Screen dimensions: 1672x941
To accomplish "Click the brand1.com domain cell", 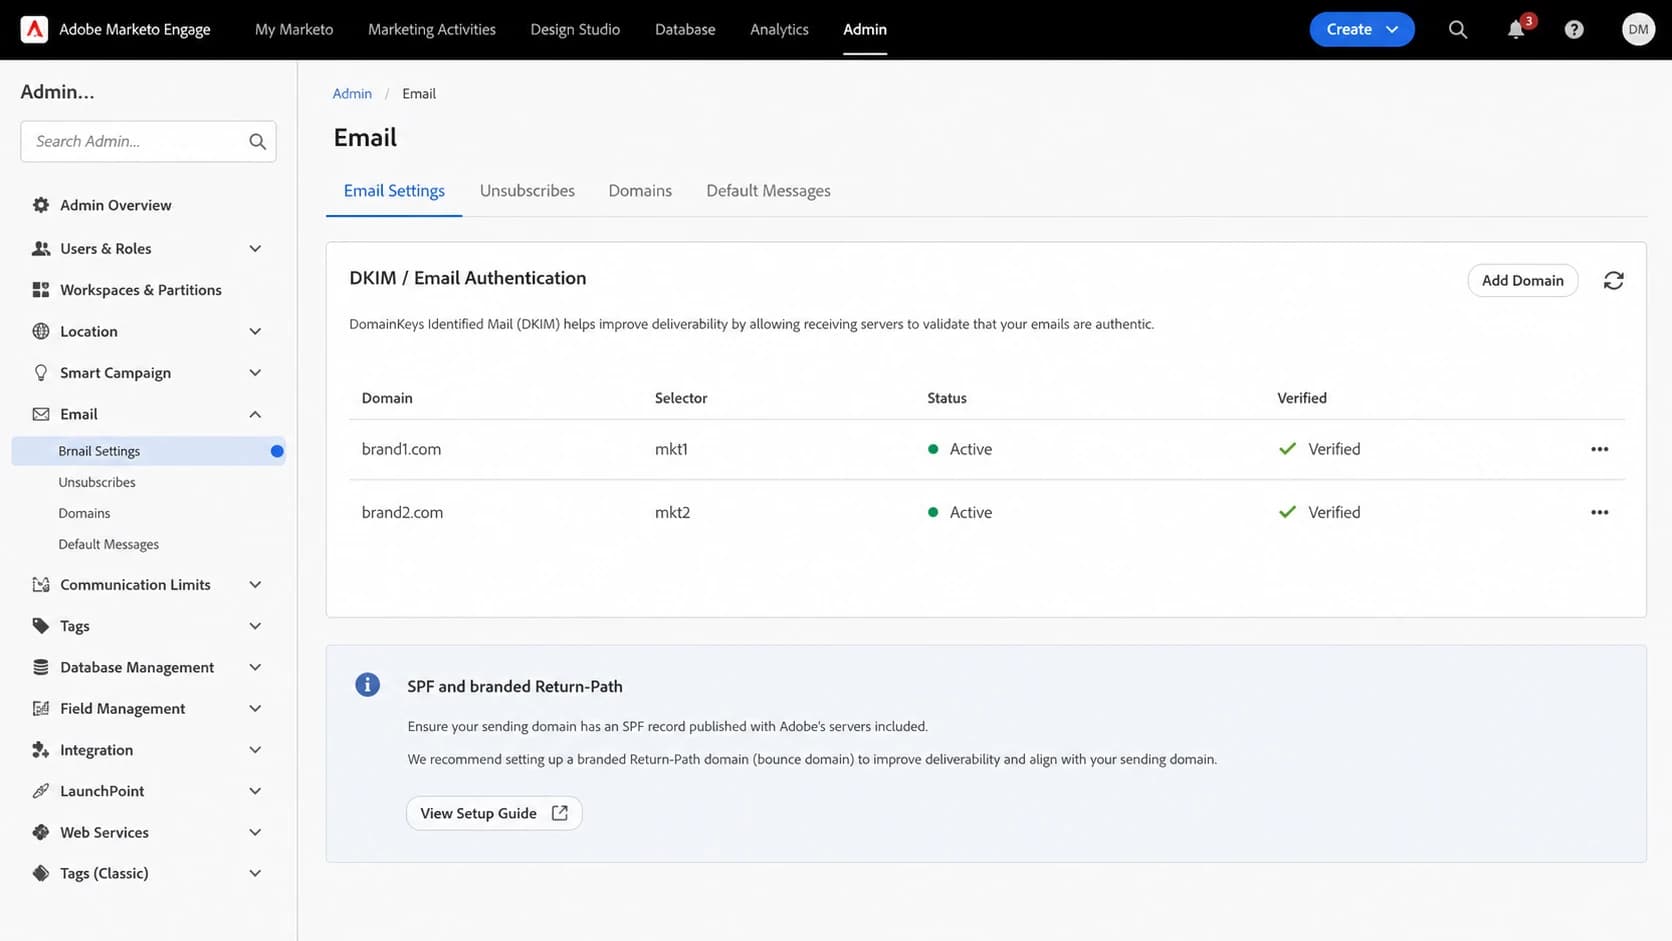I will pos(401,449).
